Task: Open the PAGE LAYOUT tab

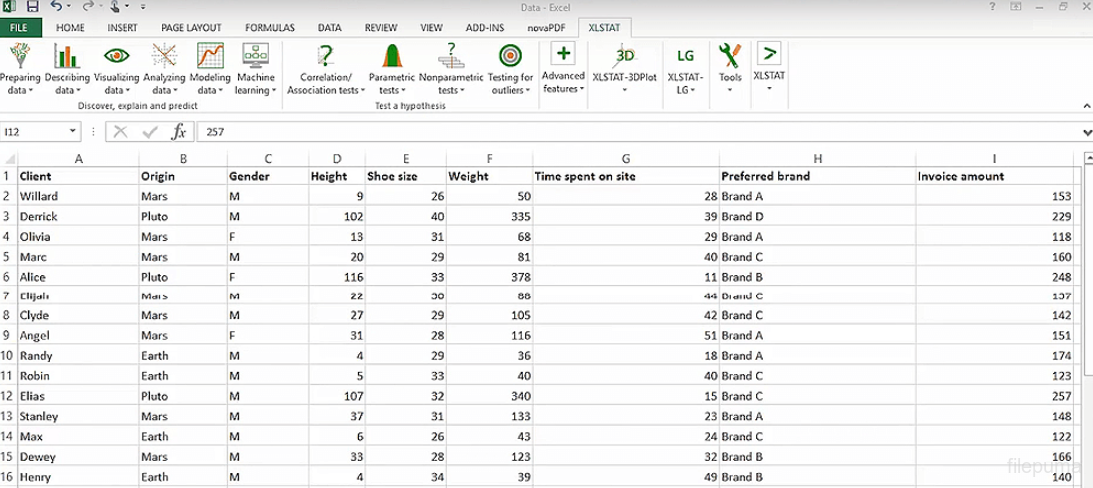Action: (x=192, y=28)
